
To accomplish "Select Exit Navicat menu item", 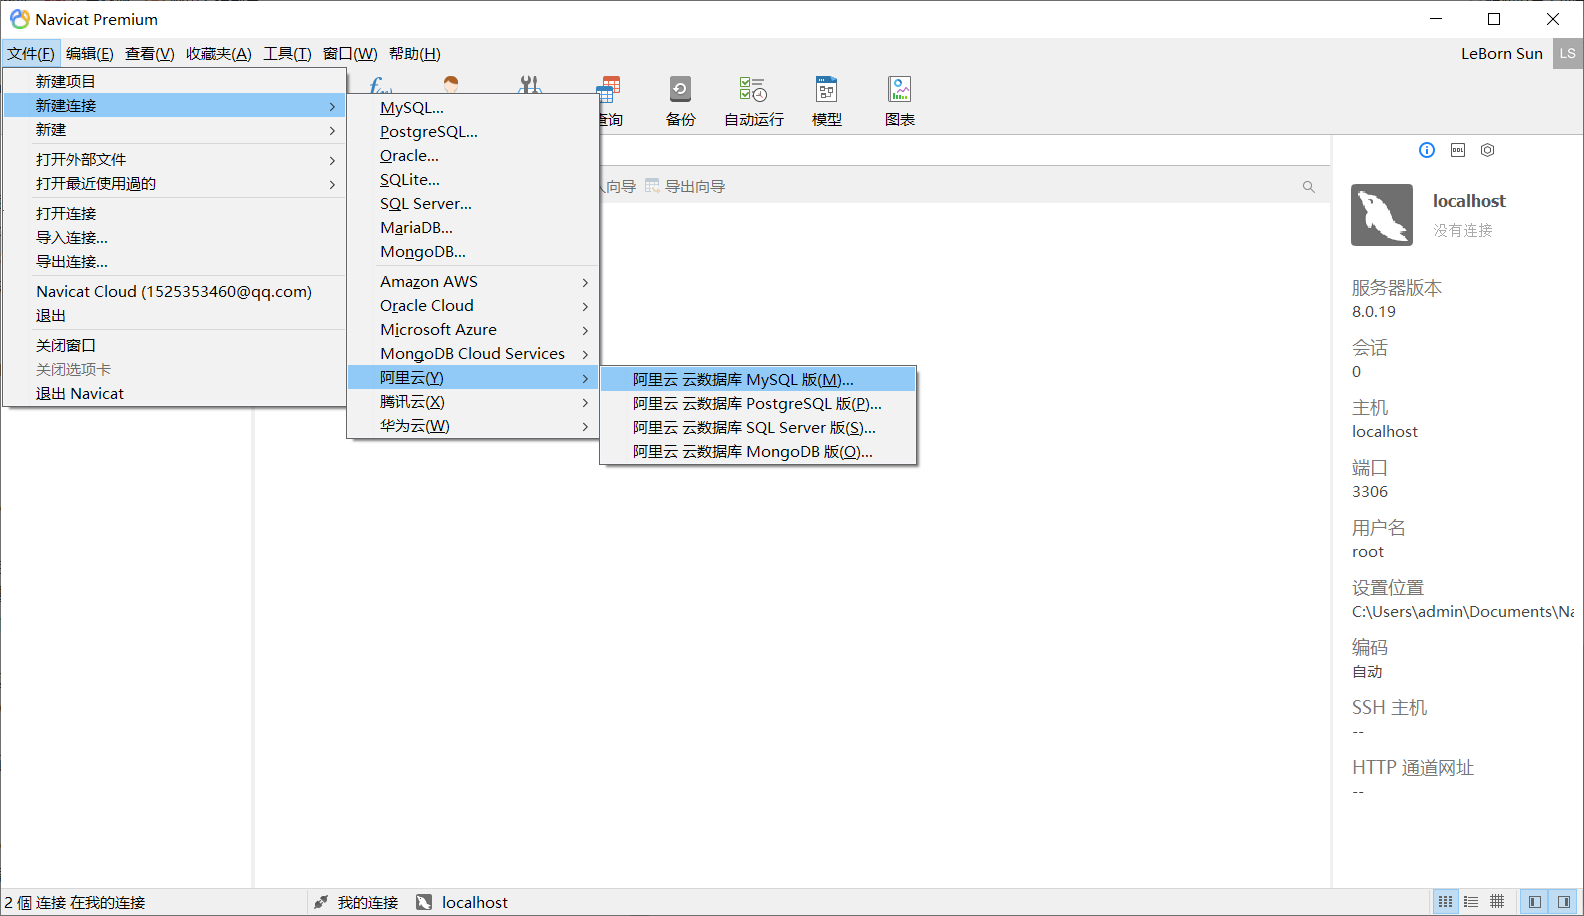I will (175, 394).
